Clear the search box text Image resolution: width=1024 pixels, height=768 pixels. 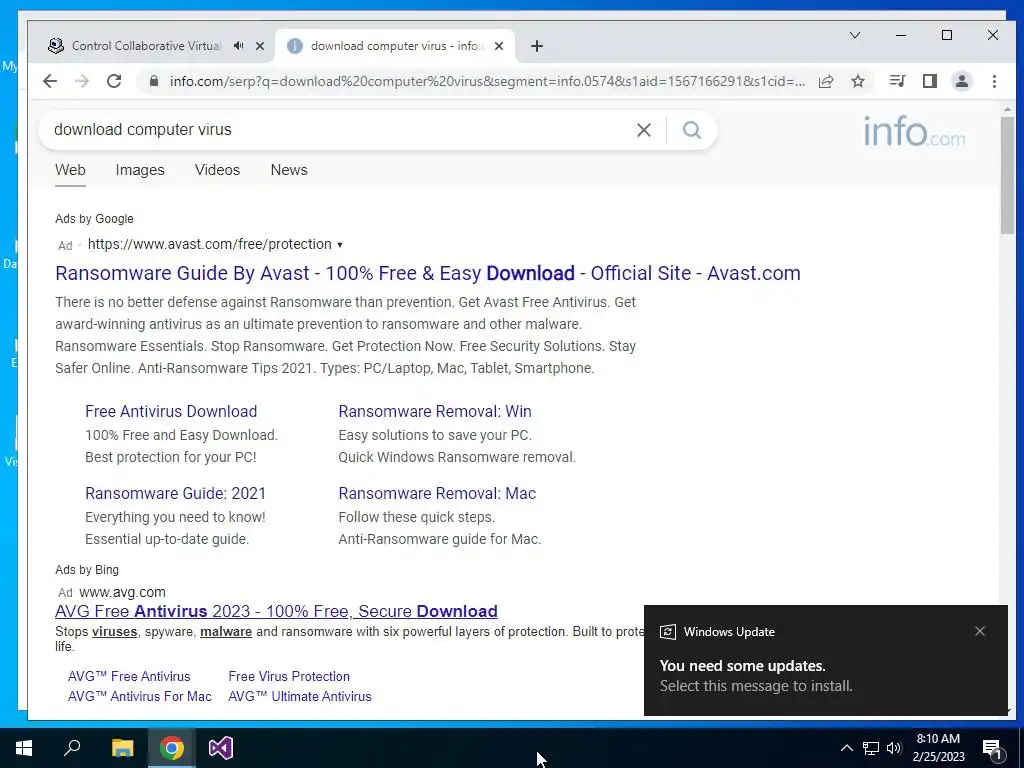[644, 130]
